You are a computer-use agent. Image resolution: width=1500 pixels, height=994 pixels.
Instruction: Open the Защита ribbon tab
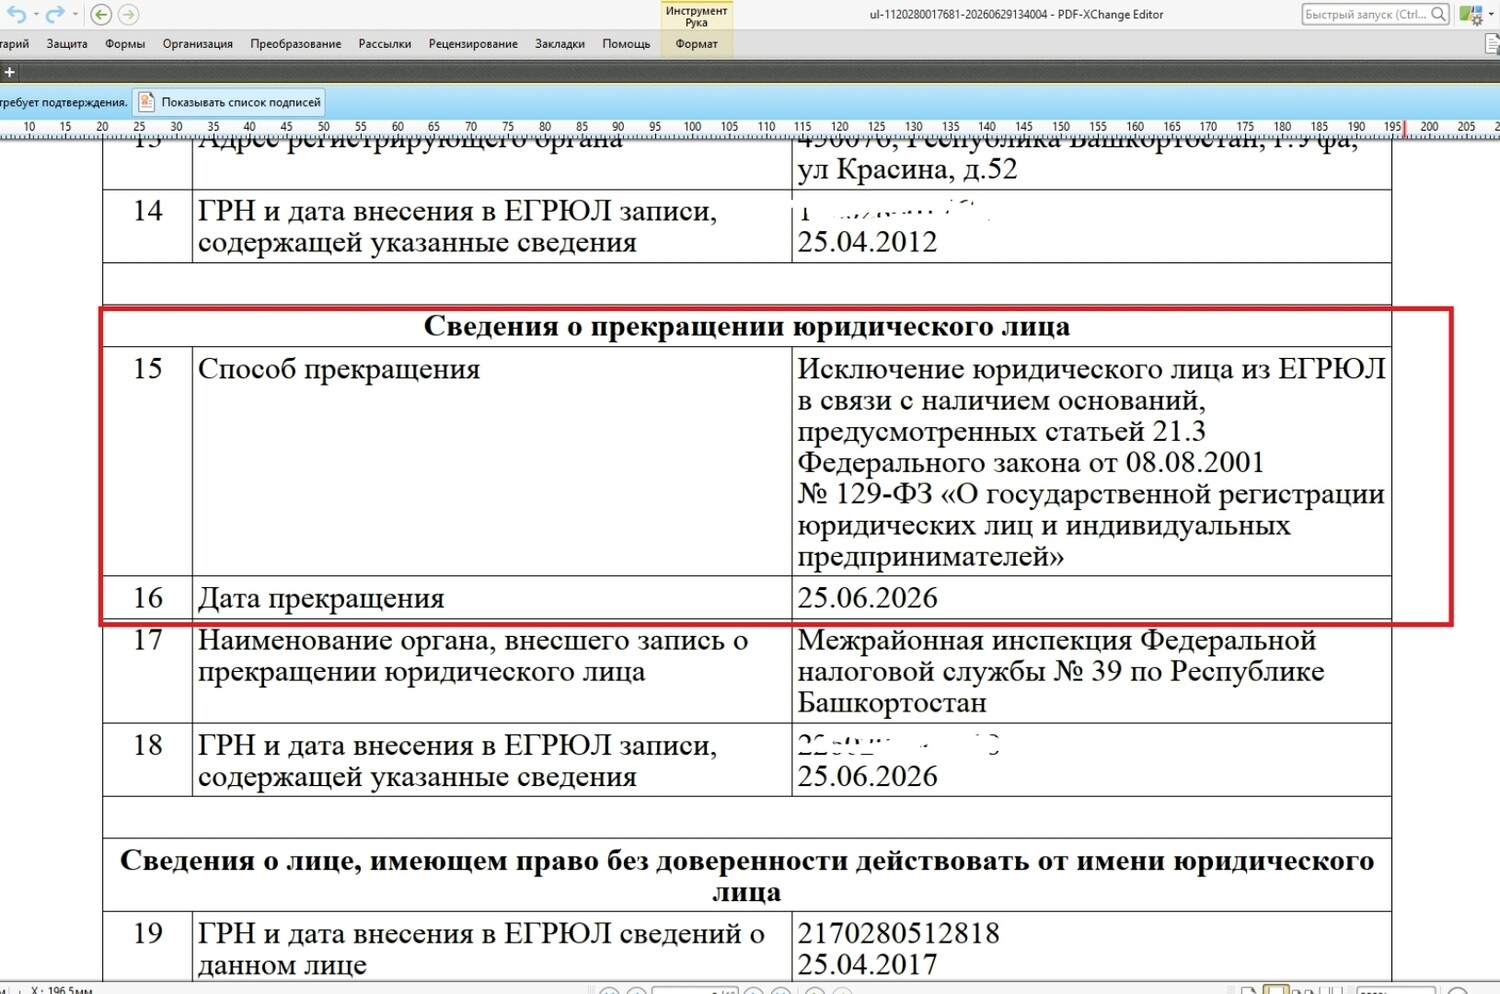[67, 44]
